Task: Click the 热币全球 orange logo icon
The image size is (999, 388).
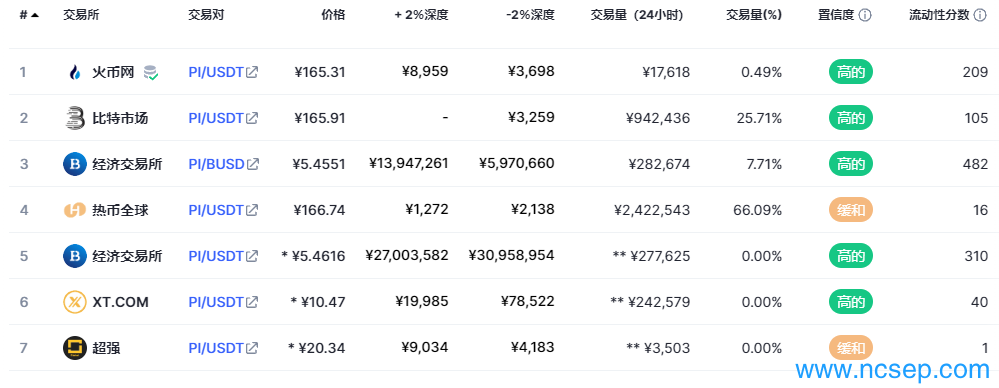Action: [75, 210]
